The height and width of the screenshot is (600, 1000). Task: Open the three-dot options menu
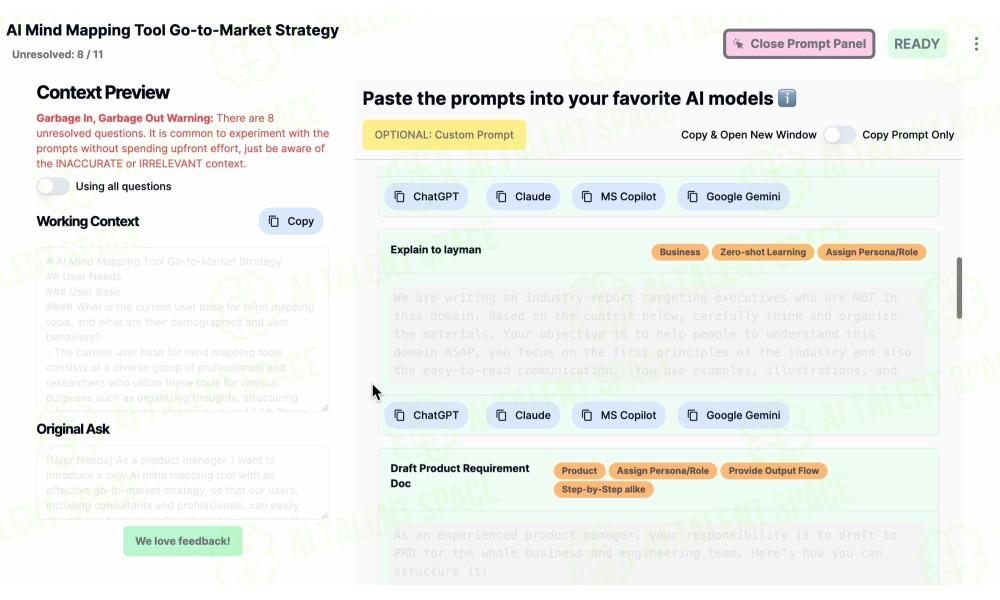pos(976,44)
